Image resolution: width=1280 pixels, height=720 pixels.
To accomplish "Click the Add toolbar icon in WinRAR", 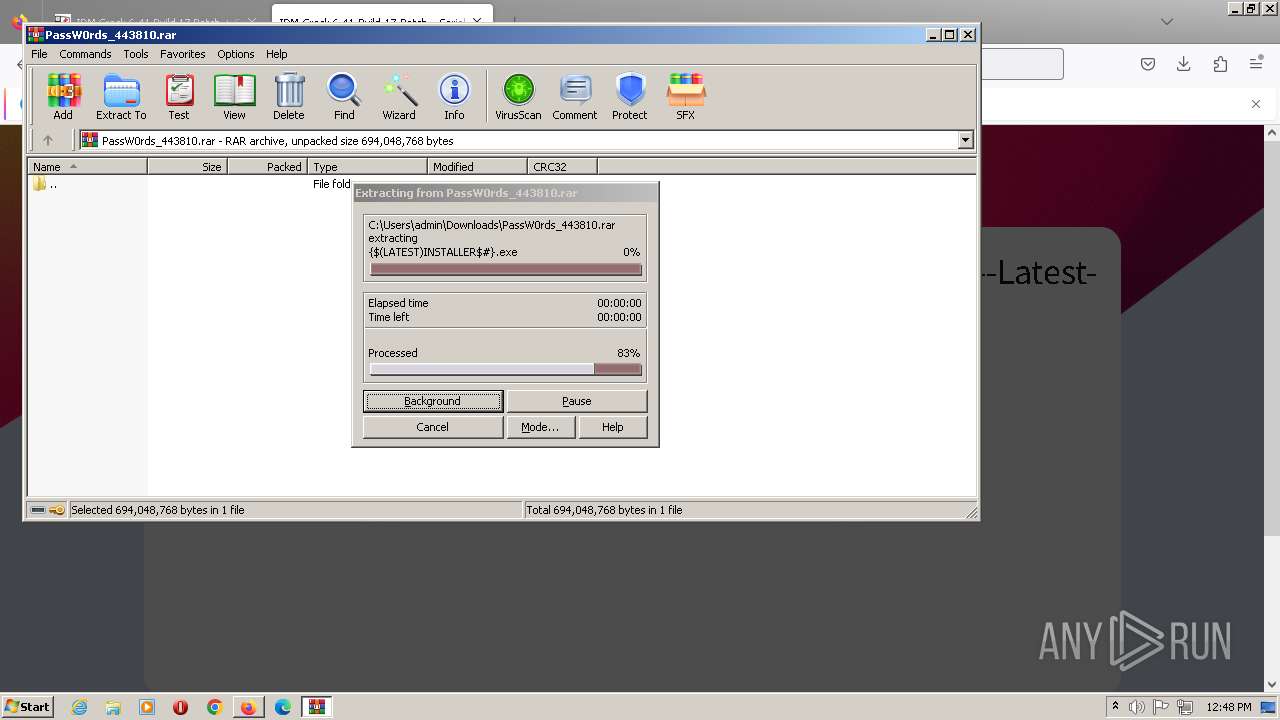I will [63, 97].
